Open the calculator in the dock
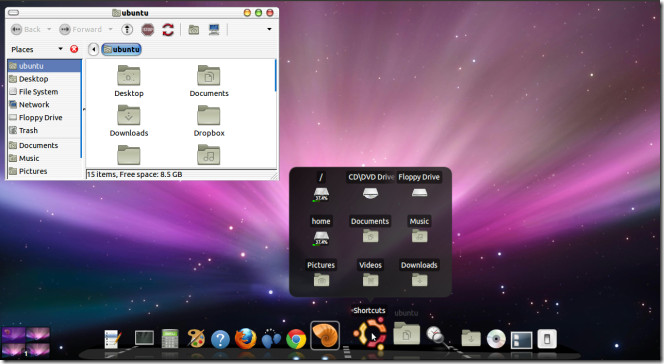The width and height of the screenshot is (664, 364). pos(170,339)
